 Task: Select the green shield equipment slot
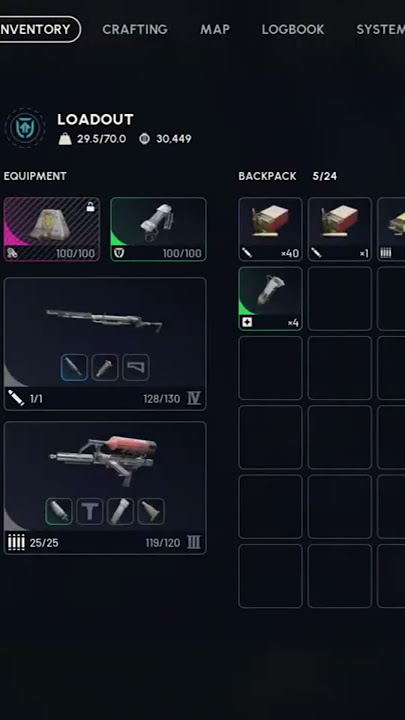[158, 229]
